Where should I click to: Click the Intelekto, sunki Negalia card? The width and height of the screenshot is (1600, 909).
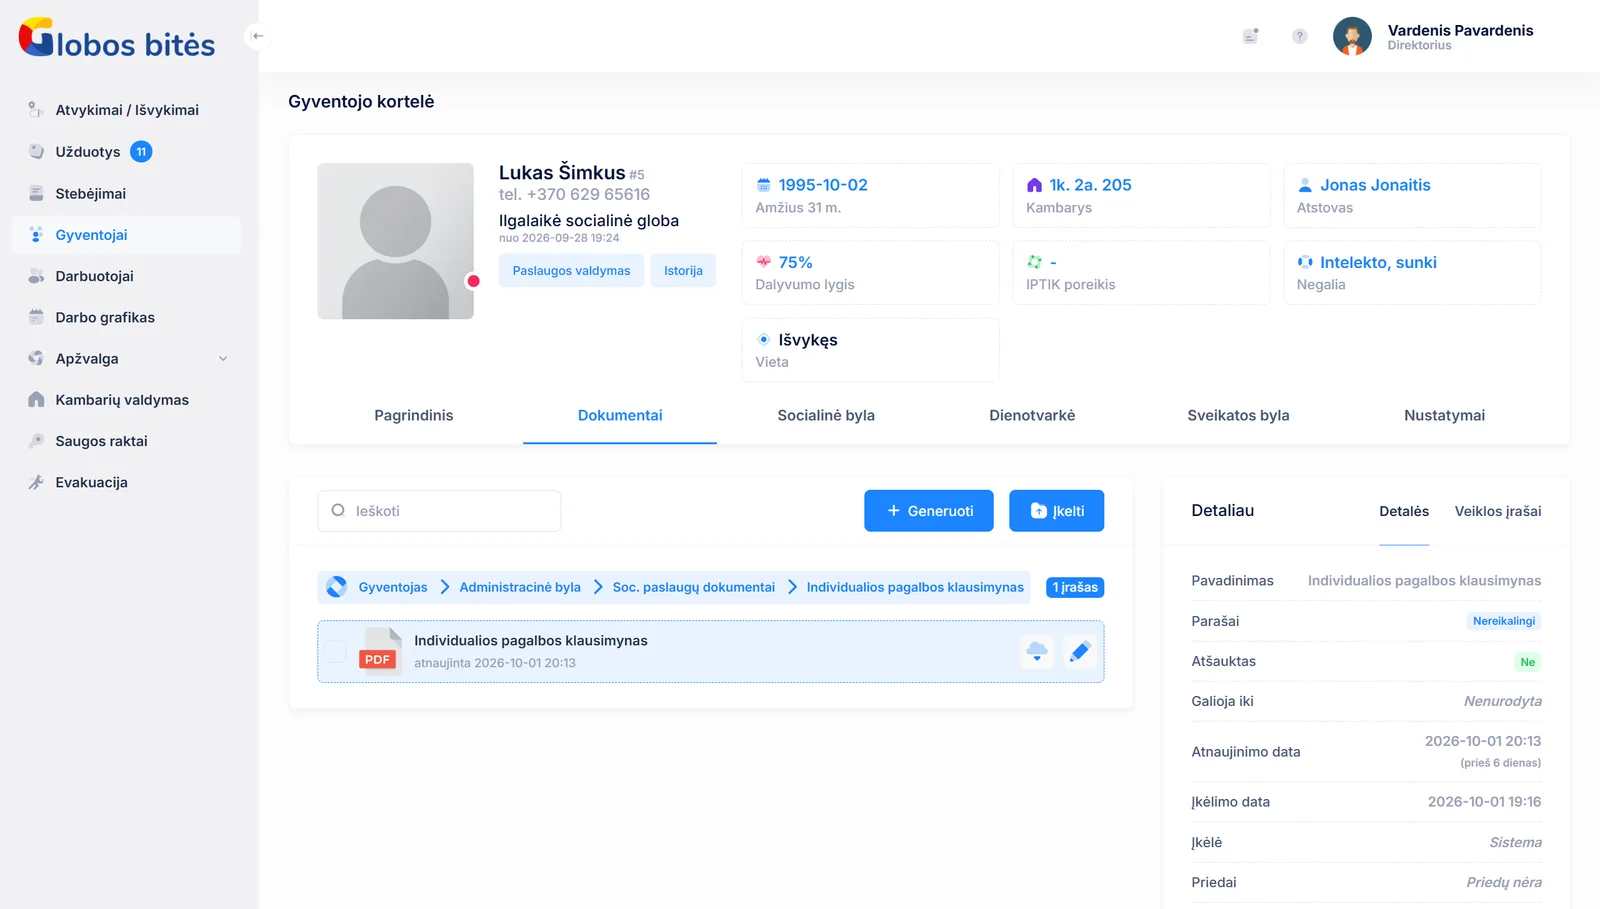tap(1412, 273)
